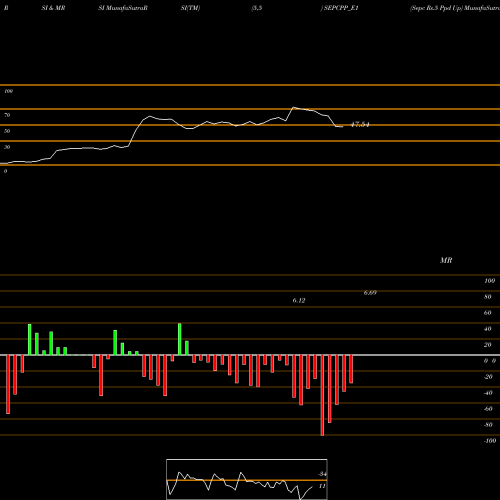
Task: Click the MR axis label '-40'
Action: pos(488,393)
